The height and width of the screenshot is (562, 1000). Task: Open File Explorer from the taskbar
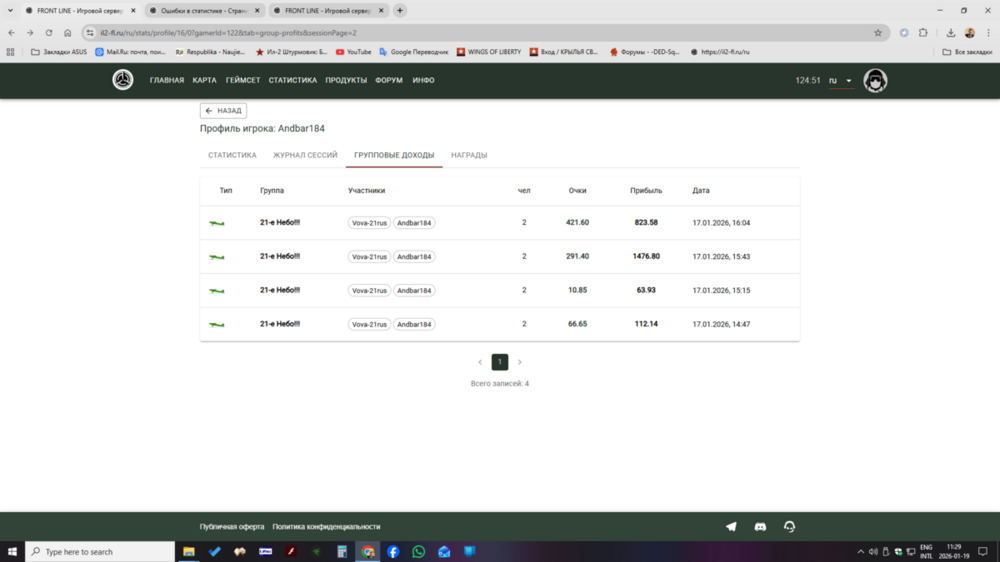click(189, 551)
